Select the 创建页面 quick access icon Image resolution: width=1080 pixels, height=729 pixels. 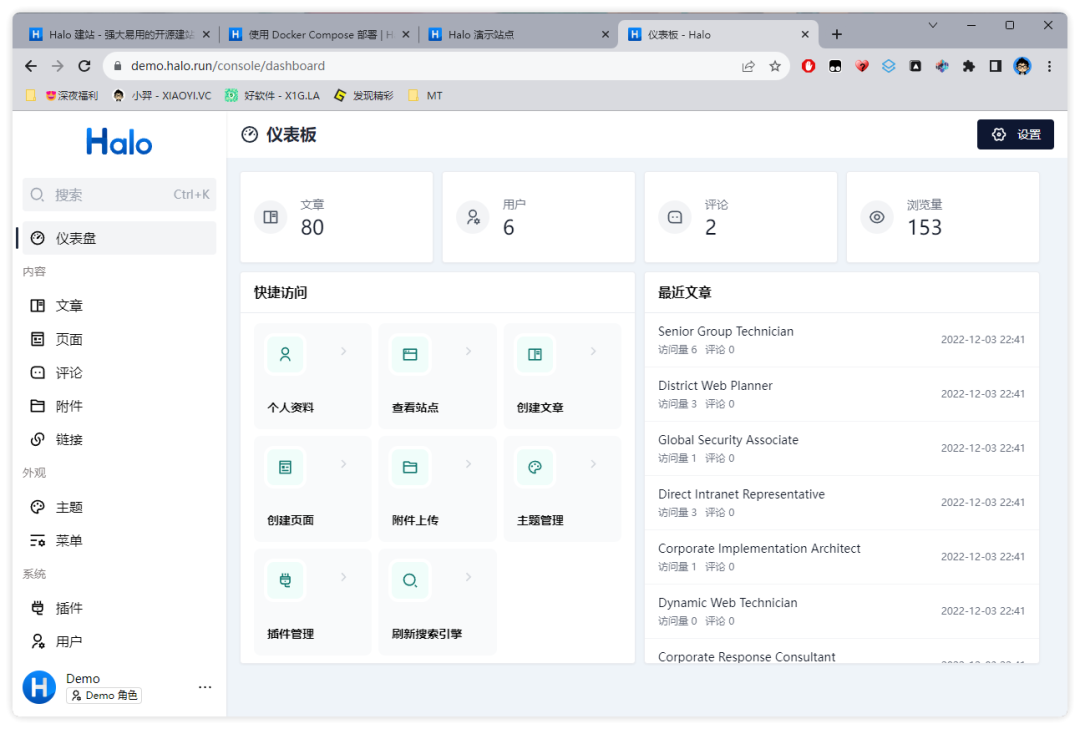tap(285, 467)
